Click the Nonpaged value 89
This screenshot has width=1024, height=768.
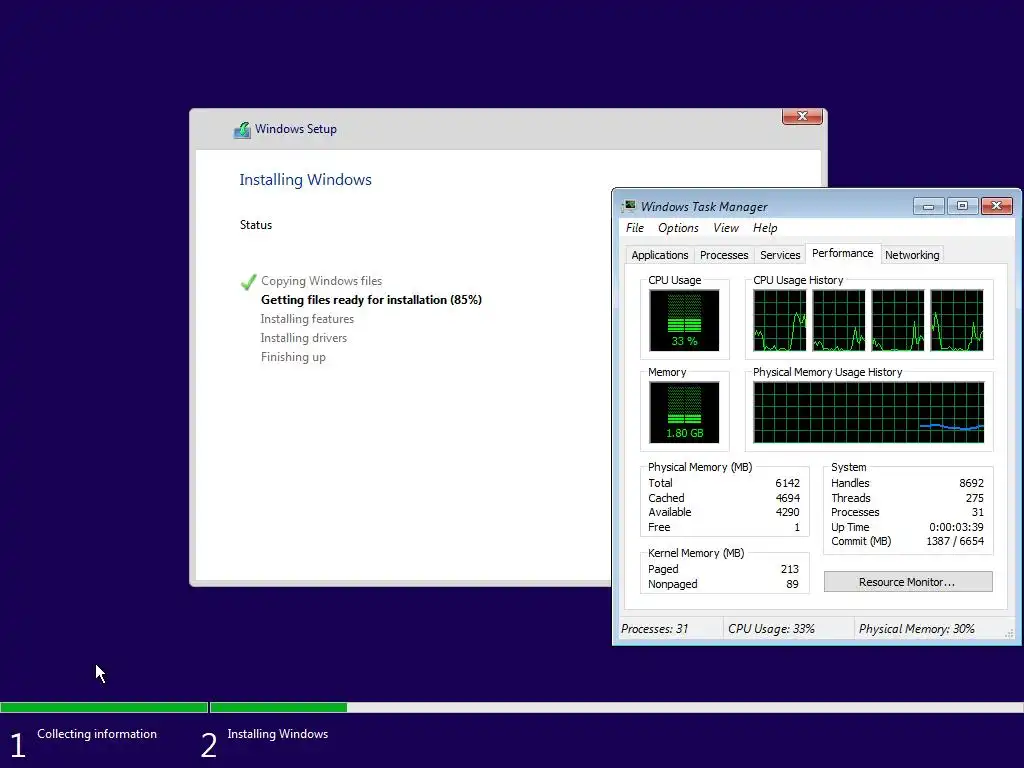792,584
